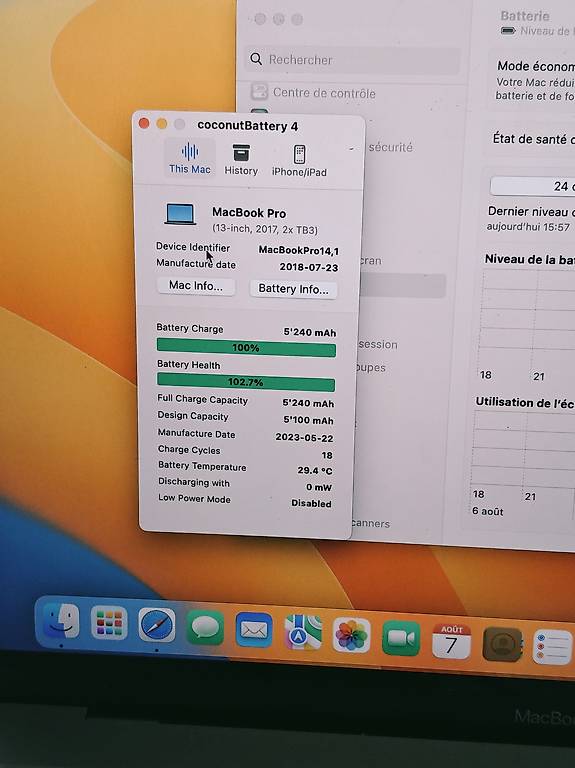Focus the Rechercher search field
The width and height of the screenshot is (575, 768).
pos(352,60)
